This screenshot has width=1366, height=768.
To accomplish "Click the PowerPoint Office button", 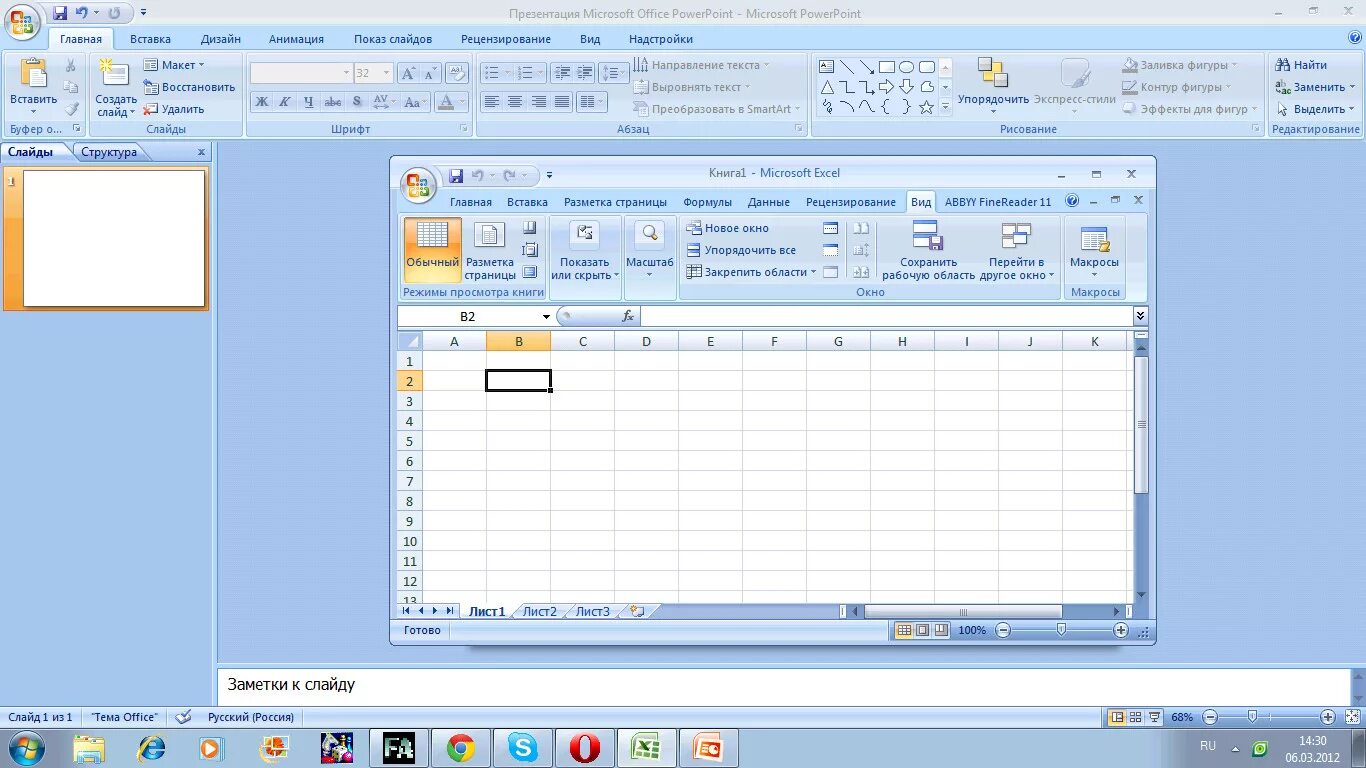I will (22, 22).
